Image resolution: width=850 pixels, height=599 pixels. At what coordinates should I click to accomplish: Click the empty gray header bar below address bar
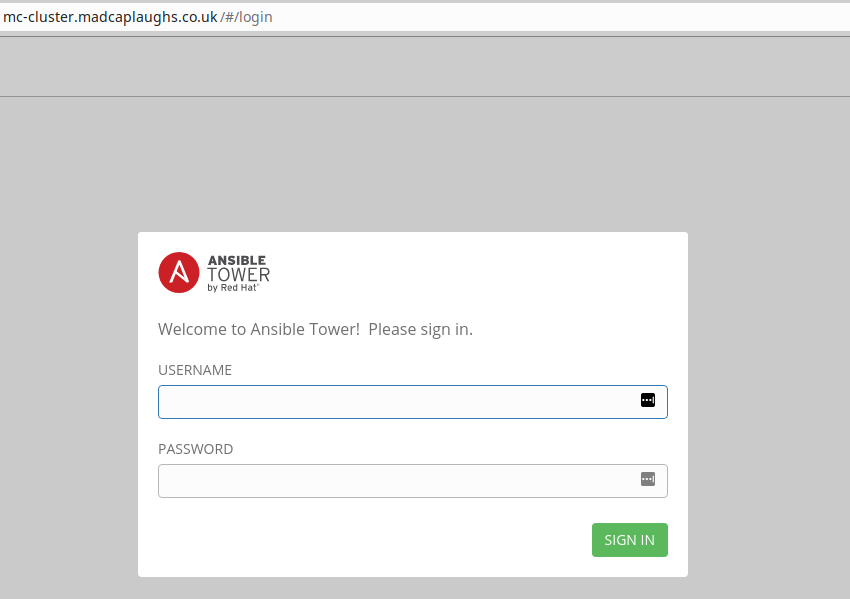(425, 67)
